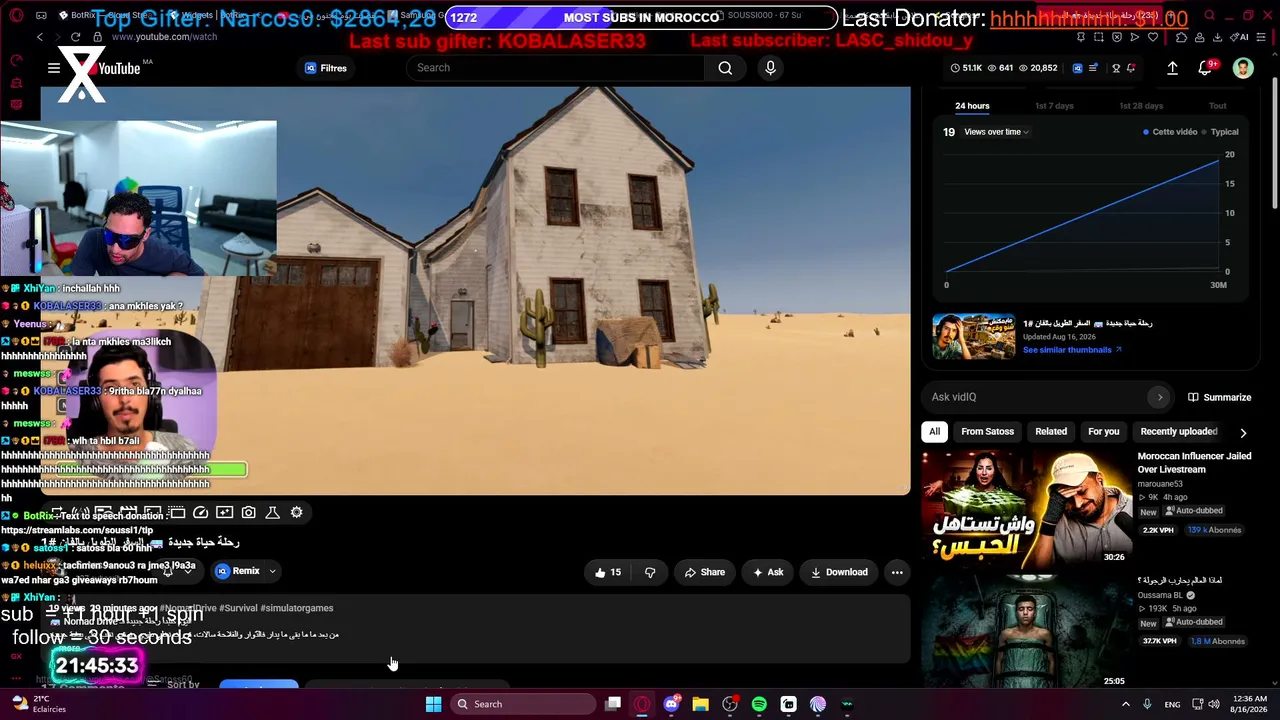1280x720 pixels.
Task: Click the camera screenshot icon in player toolbar
Action: tap(248, 513)
